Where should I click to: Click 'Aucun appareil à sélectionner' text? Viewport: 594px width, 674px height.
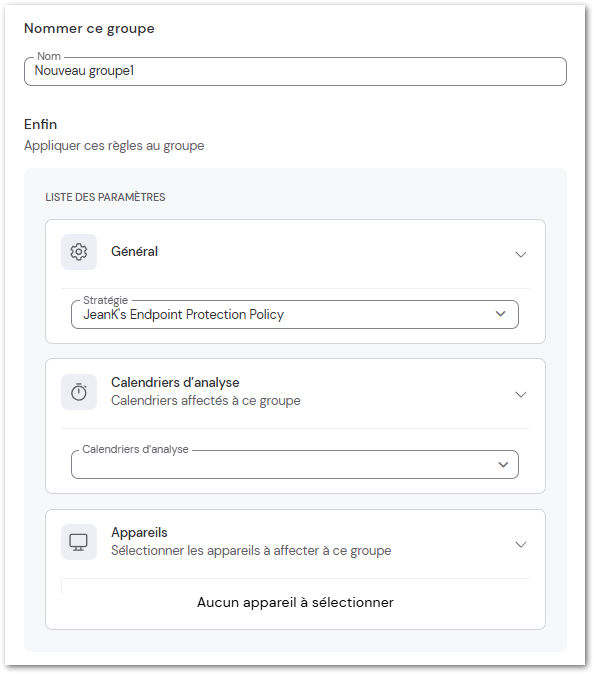pos(295,602)
